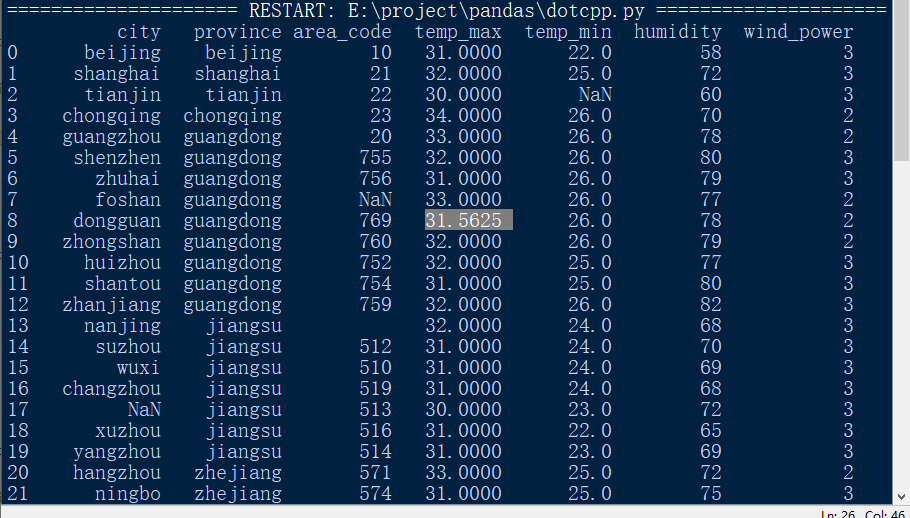Click chongqing in the province column
This screenshot has width=910, height=518.
tap(232, 115)
